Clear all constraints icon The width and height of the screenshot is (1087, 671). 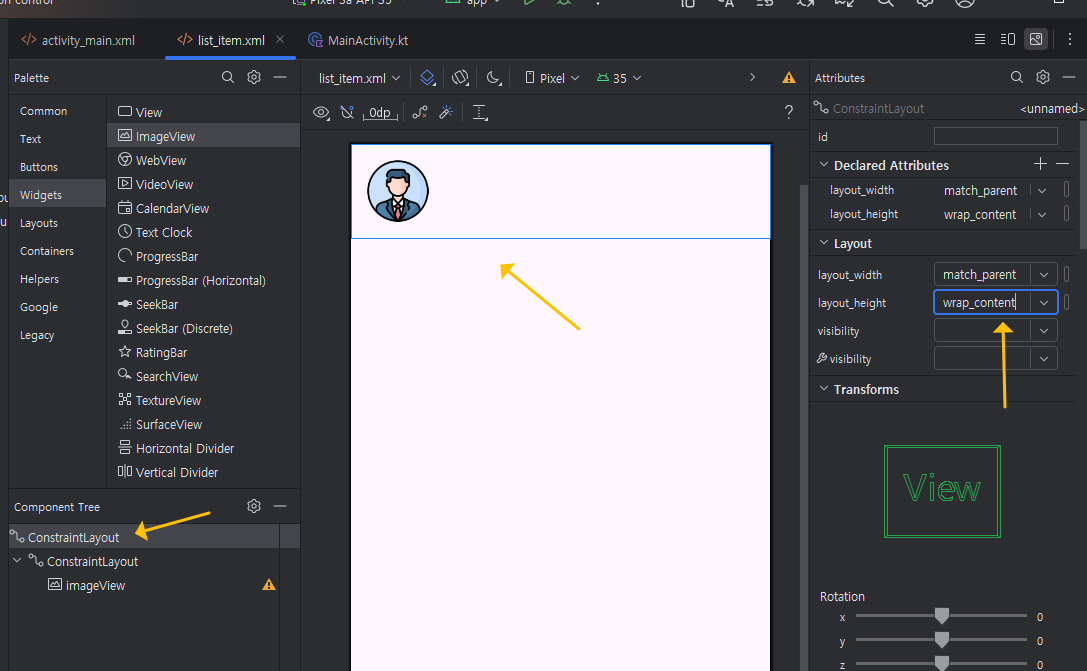click(x=420, y=112)
